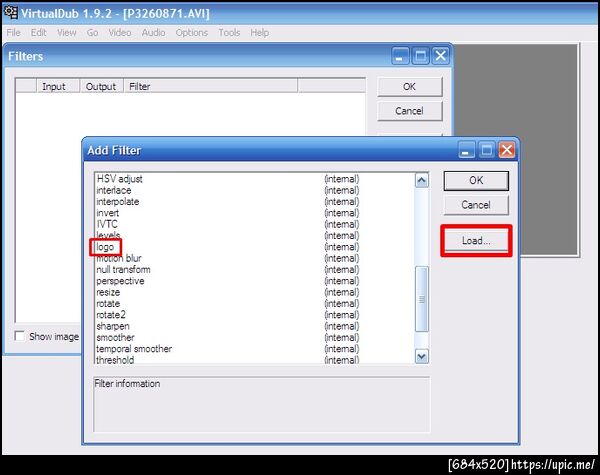This screenshot has height=475, width=600.
Task: Maximize the Filters window
Action: tap(421, 56)
